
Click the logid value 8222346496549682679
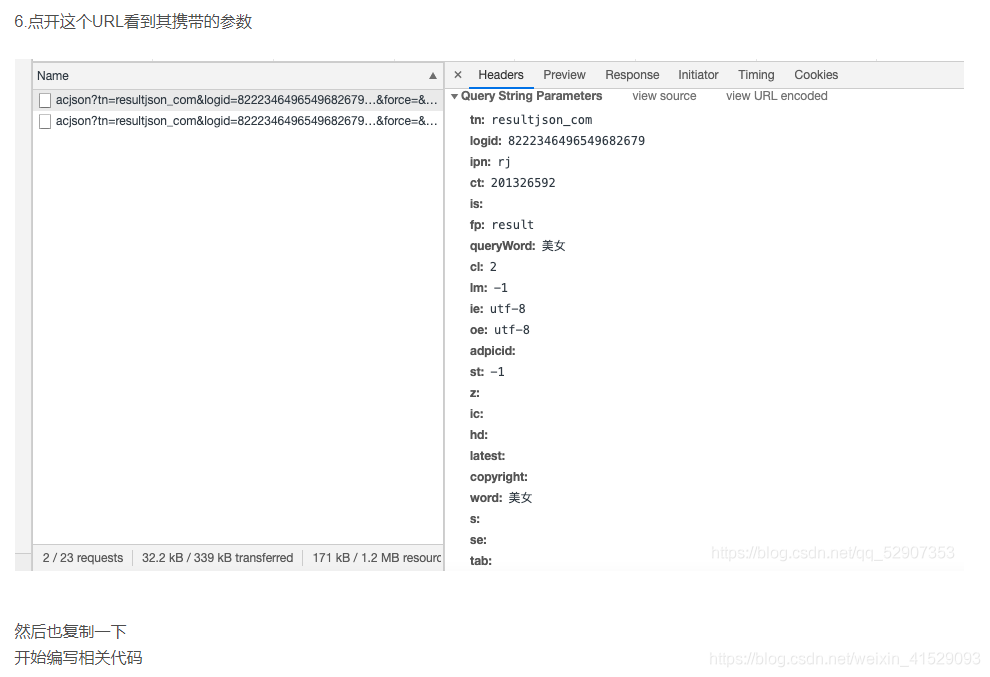[x=576, y=141]
